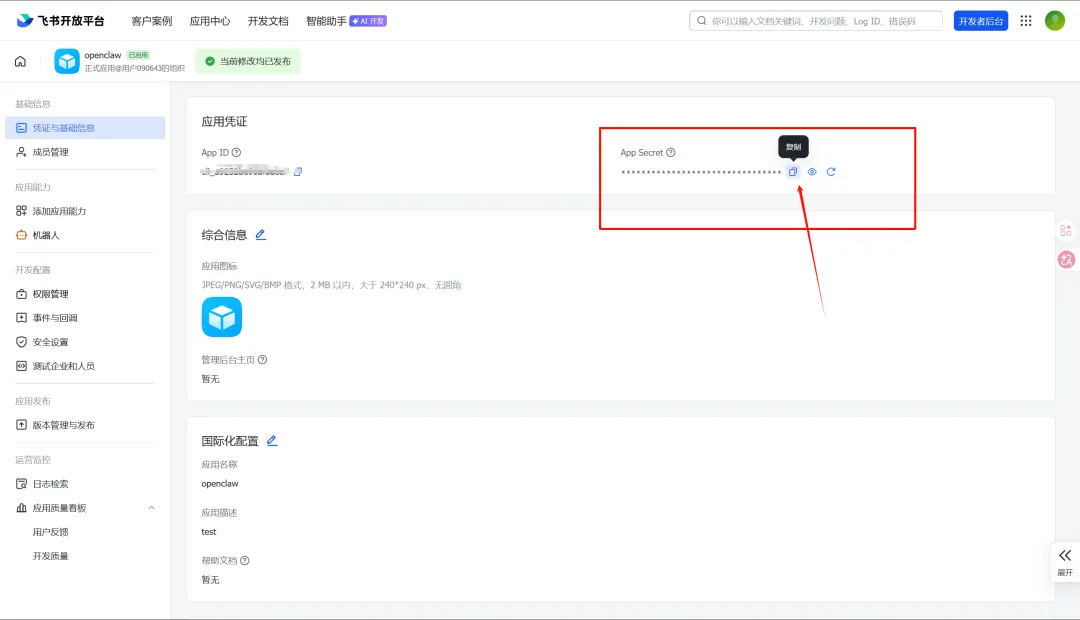This screenshot has height=620, width=1080.
Task: Click the masked App Secret value
Action: [x=700, y=172]
